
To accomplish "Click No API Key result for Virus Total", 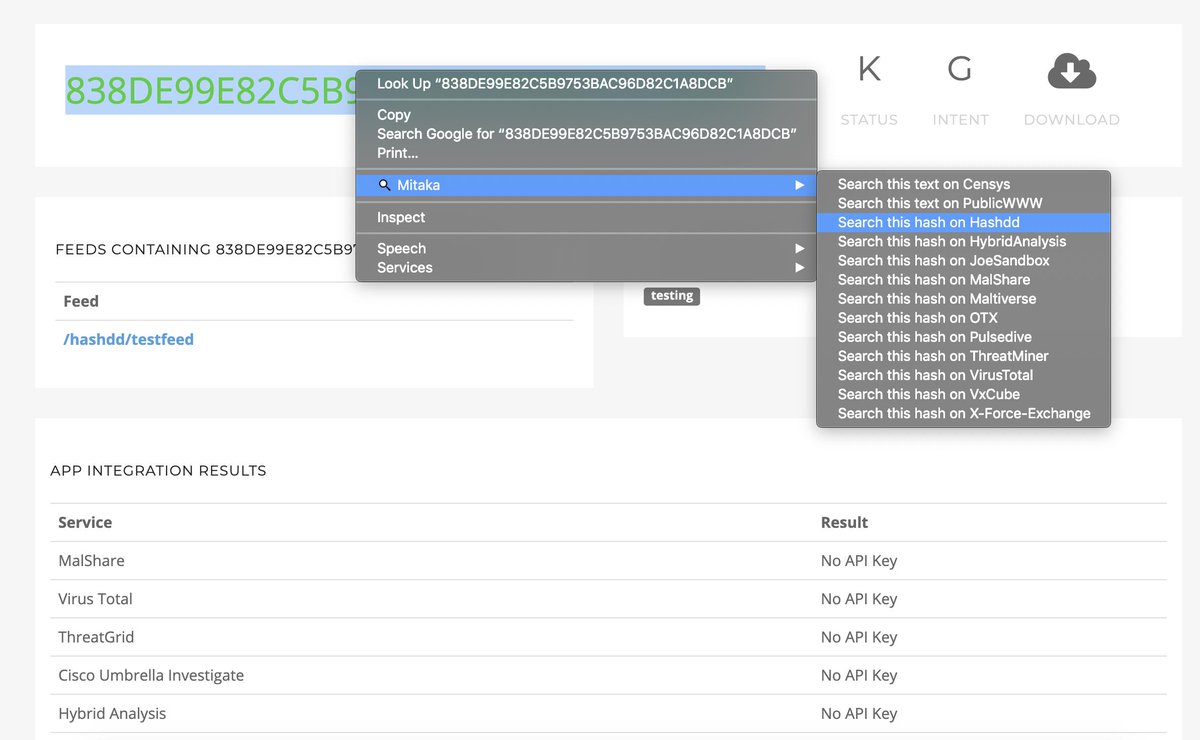I will pos(859,599).
